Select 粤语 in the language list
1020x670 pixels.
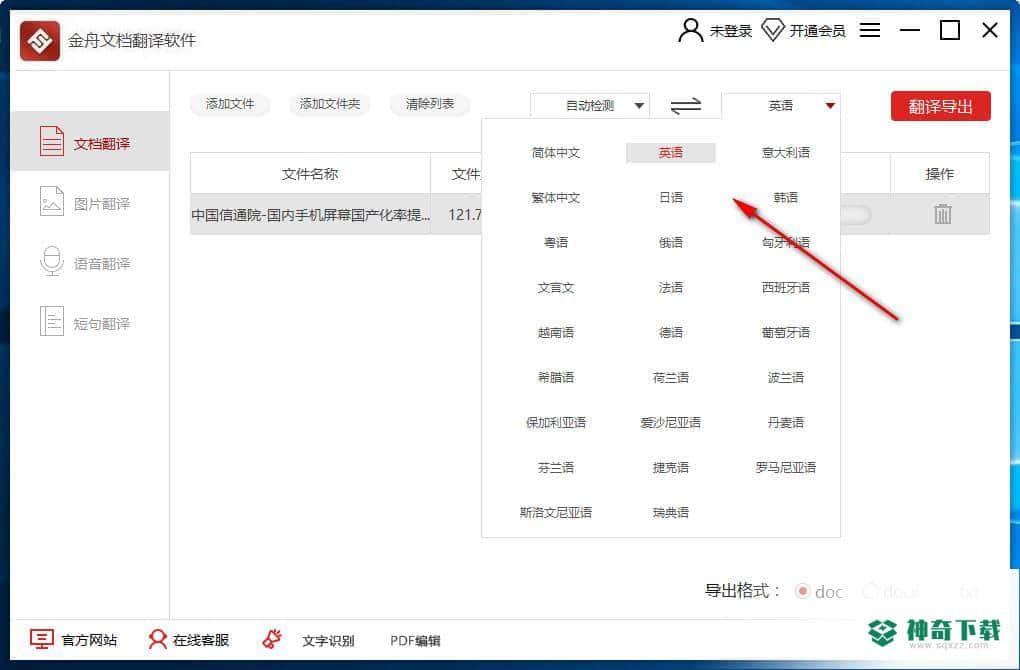pos(556,243)
